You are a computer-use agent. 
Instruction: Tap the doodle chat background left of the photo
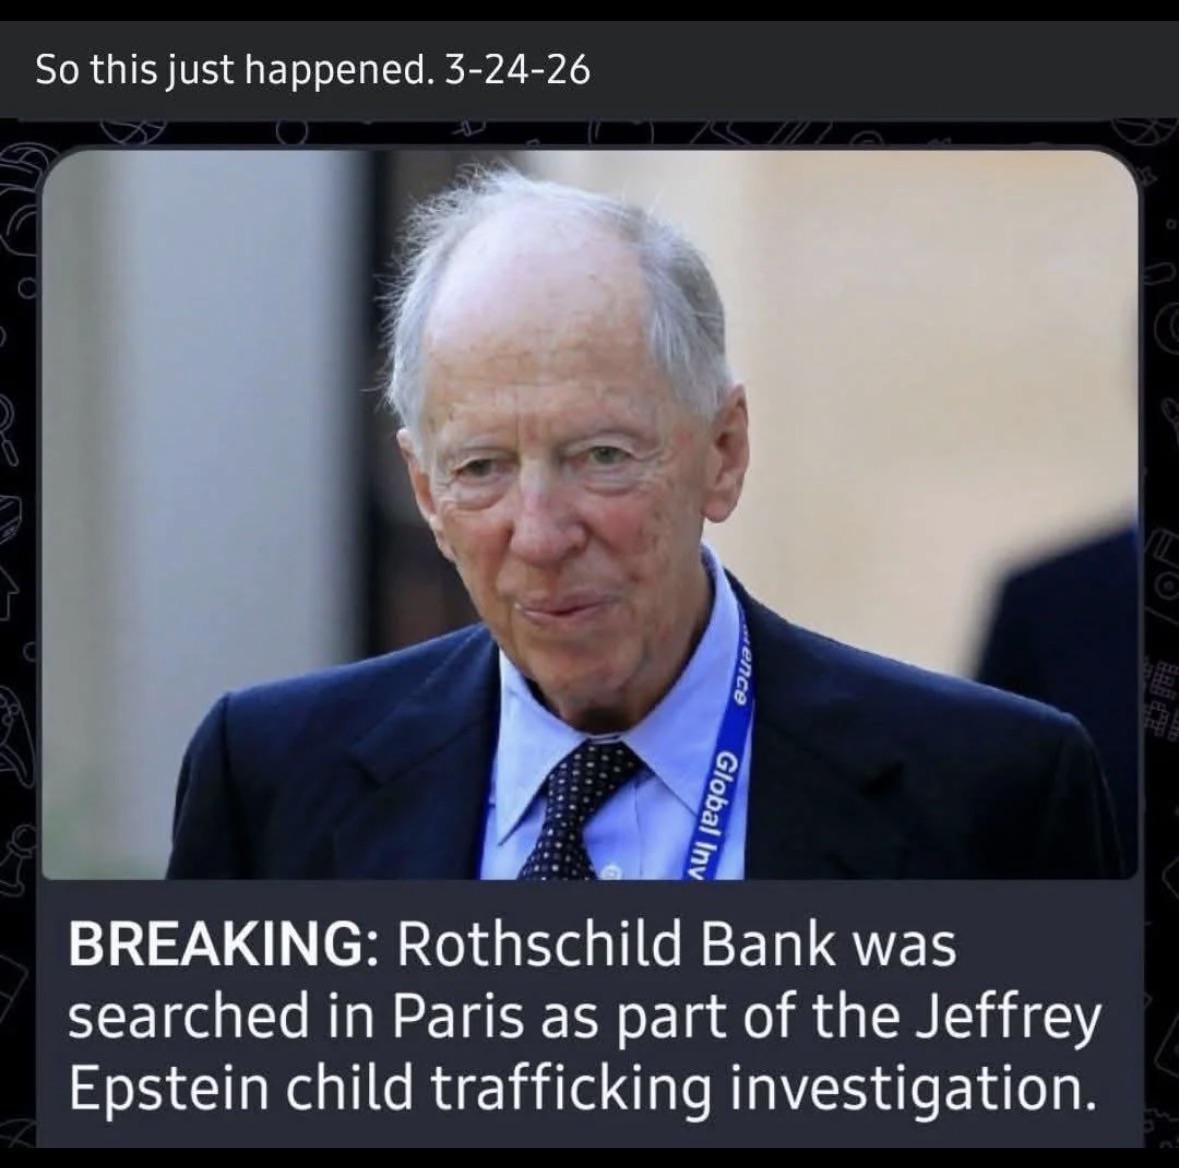tap(18, 600)
